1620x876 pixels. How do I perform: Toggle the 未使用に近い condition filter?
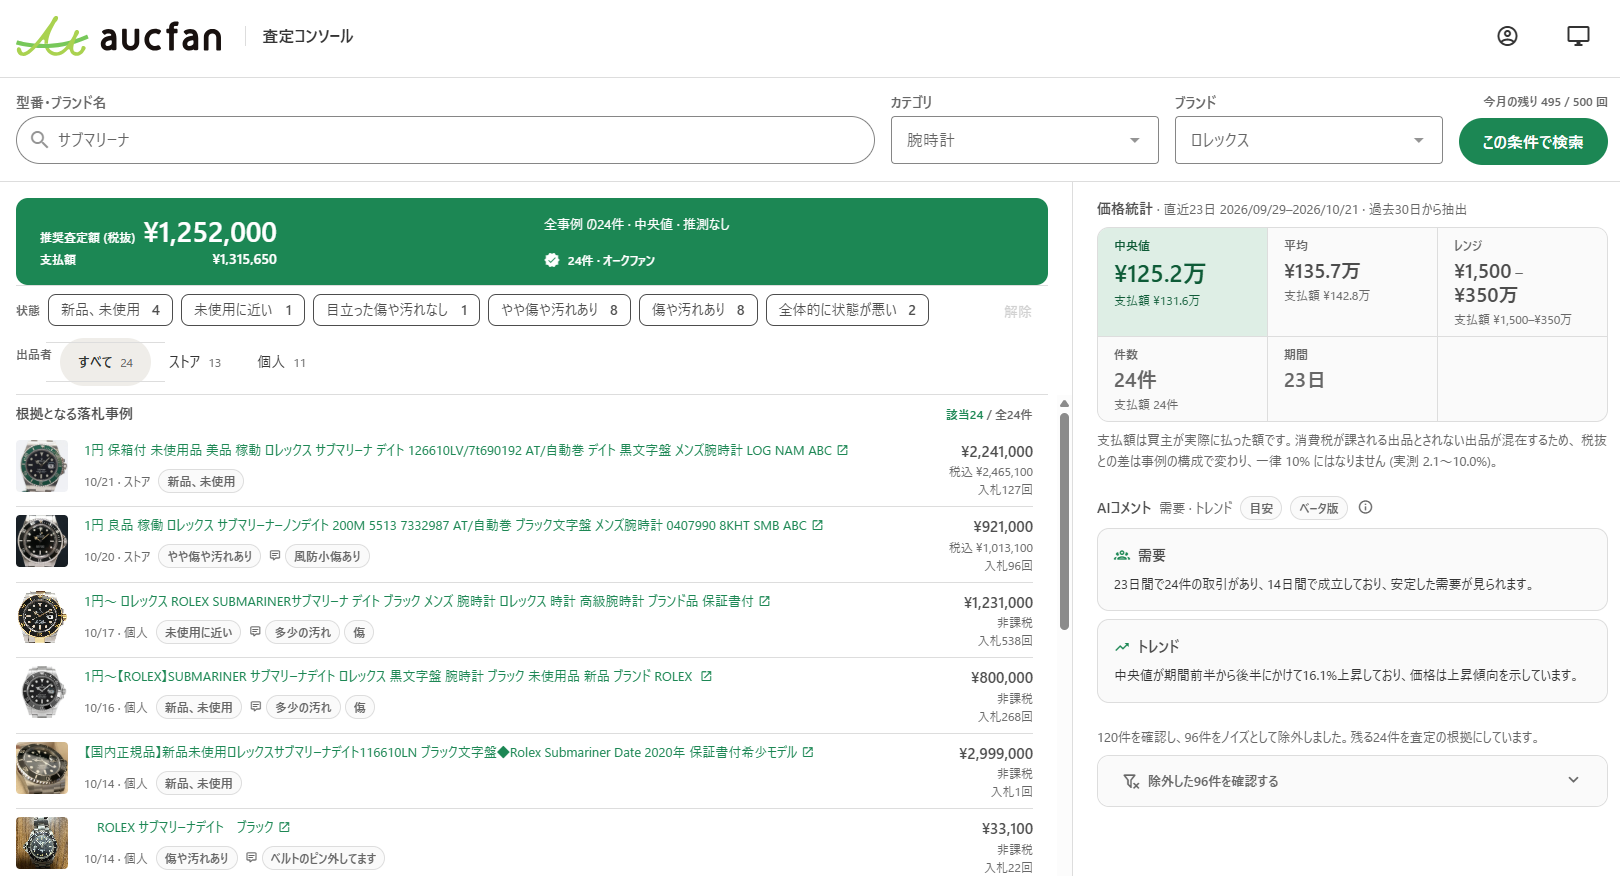pos(243,310)
